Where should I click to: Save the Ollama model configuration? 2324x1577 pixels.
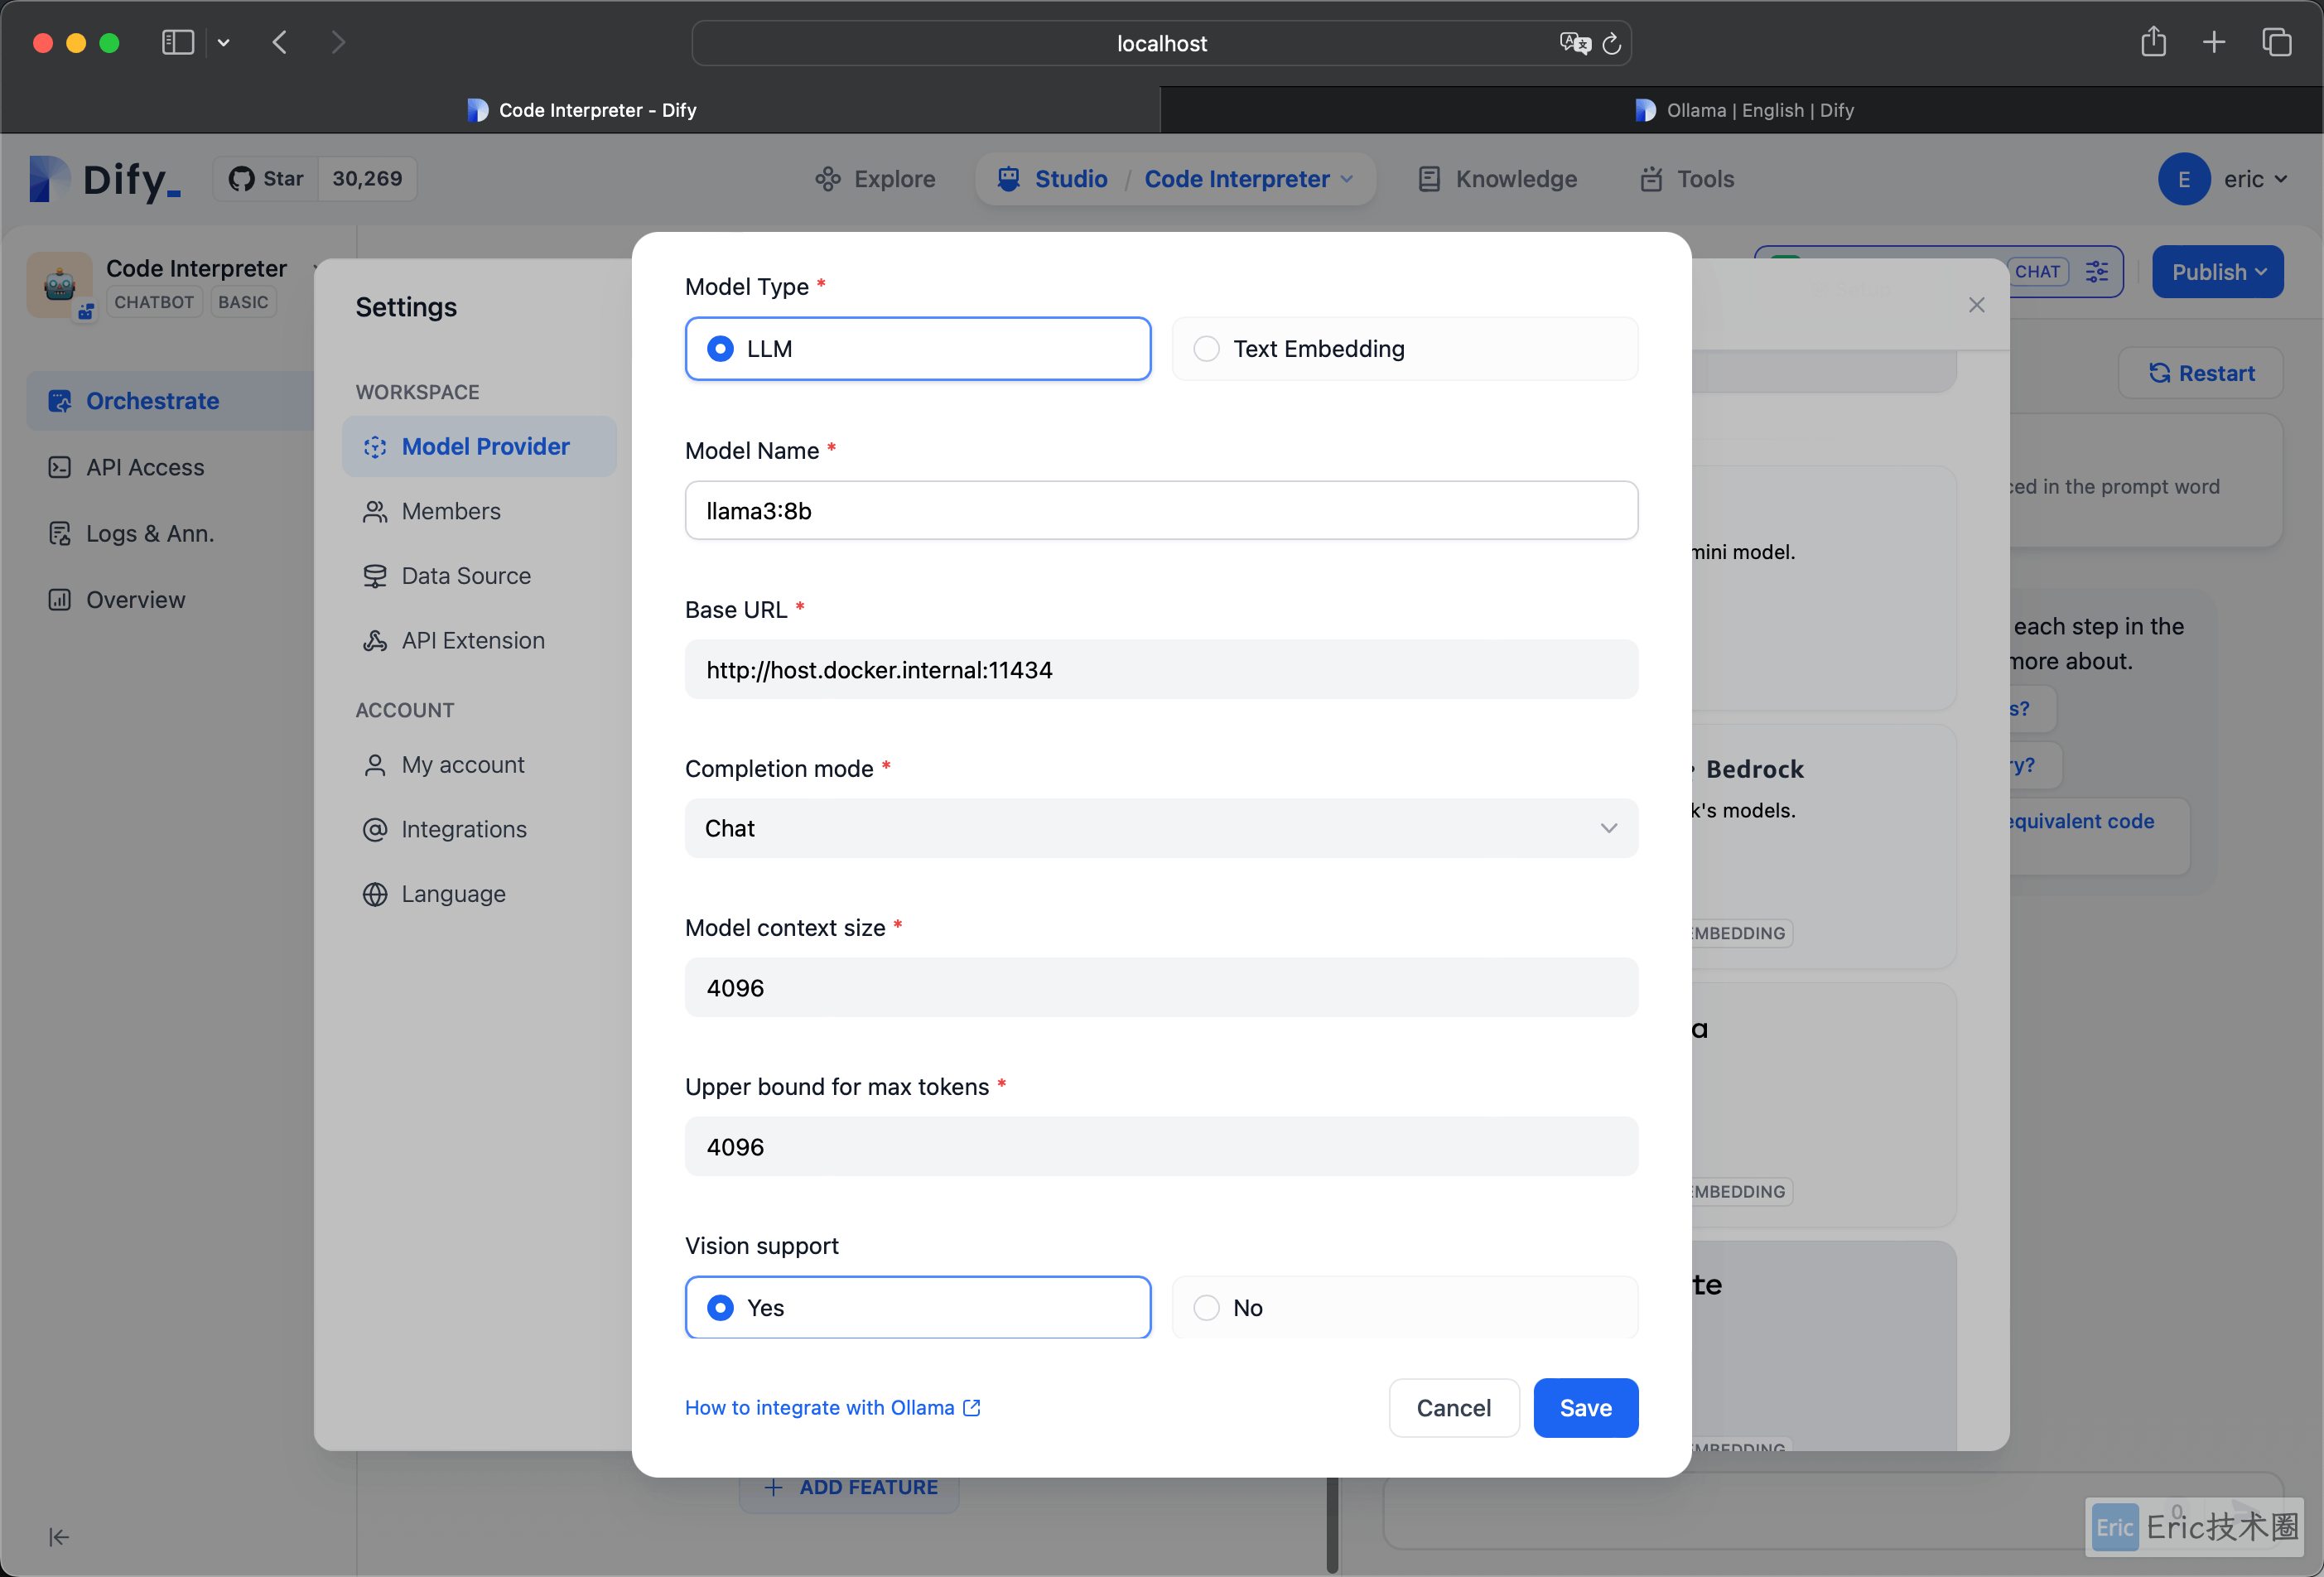1585,1407
